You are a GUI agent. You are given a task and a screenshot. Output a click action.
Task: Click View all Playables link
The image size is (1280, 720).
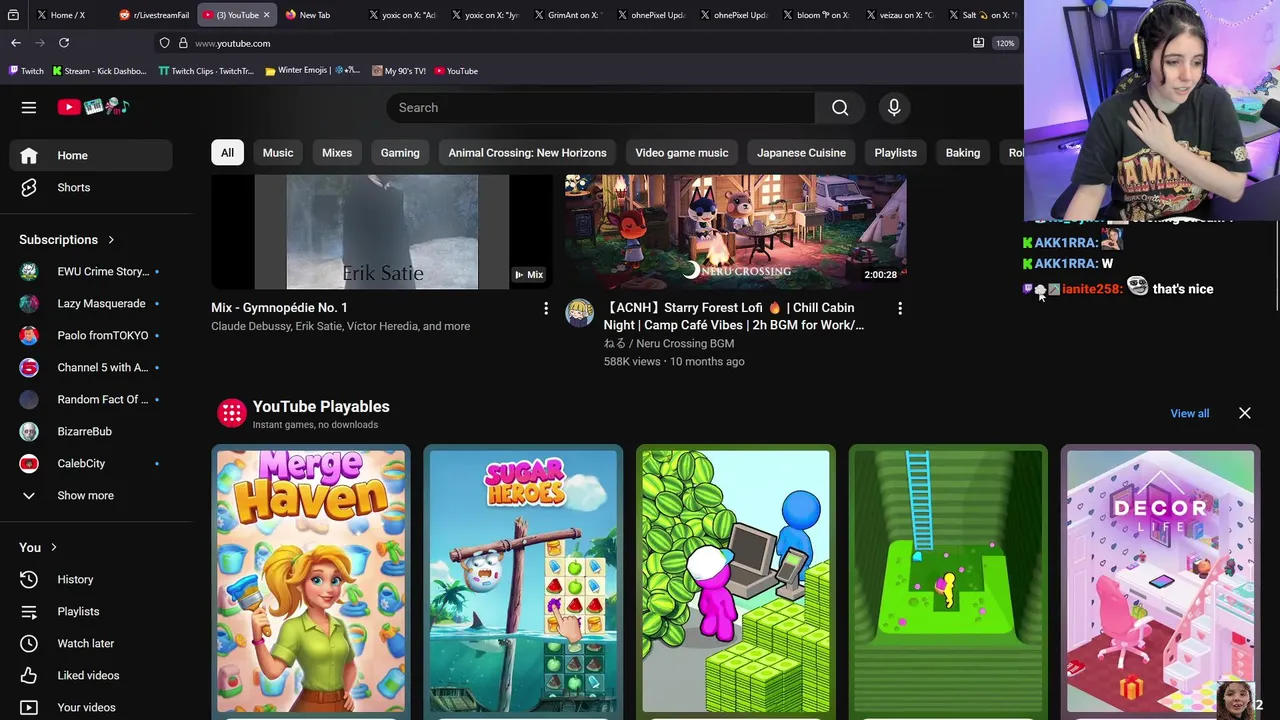pyautogui.click(x=1189, y=413)
